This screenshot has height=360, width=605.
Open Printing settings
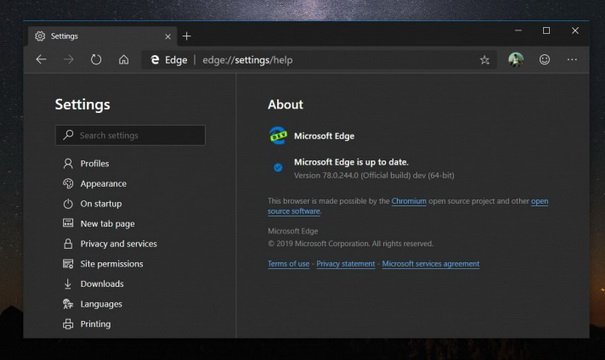click(x=96, y=324)
